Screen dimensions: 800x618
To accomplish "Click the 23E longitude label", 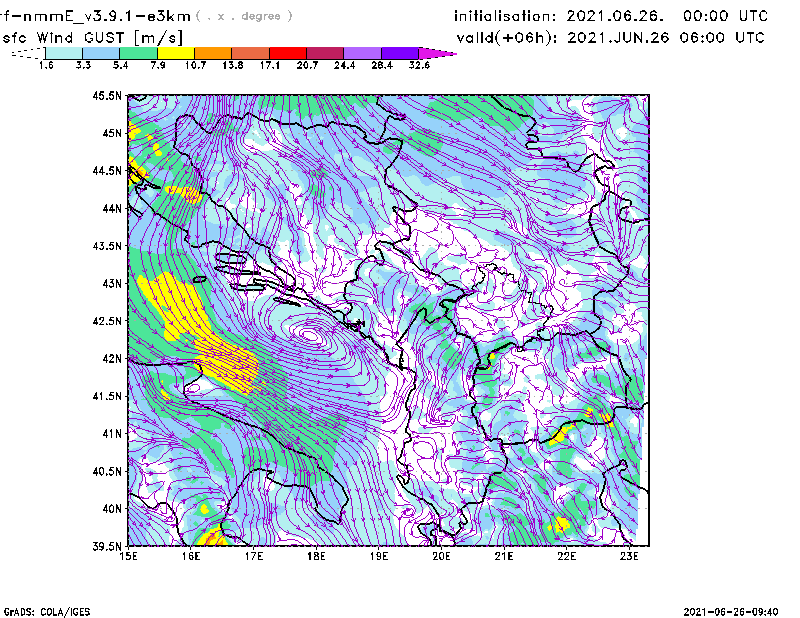I will click(629, 556).
